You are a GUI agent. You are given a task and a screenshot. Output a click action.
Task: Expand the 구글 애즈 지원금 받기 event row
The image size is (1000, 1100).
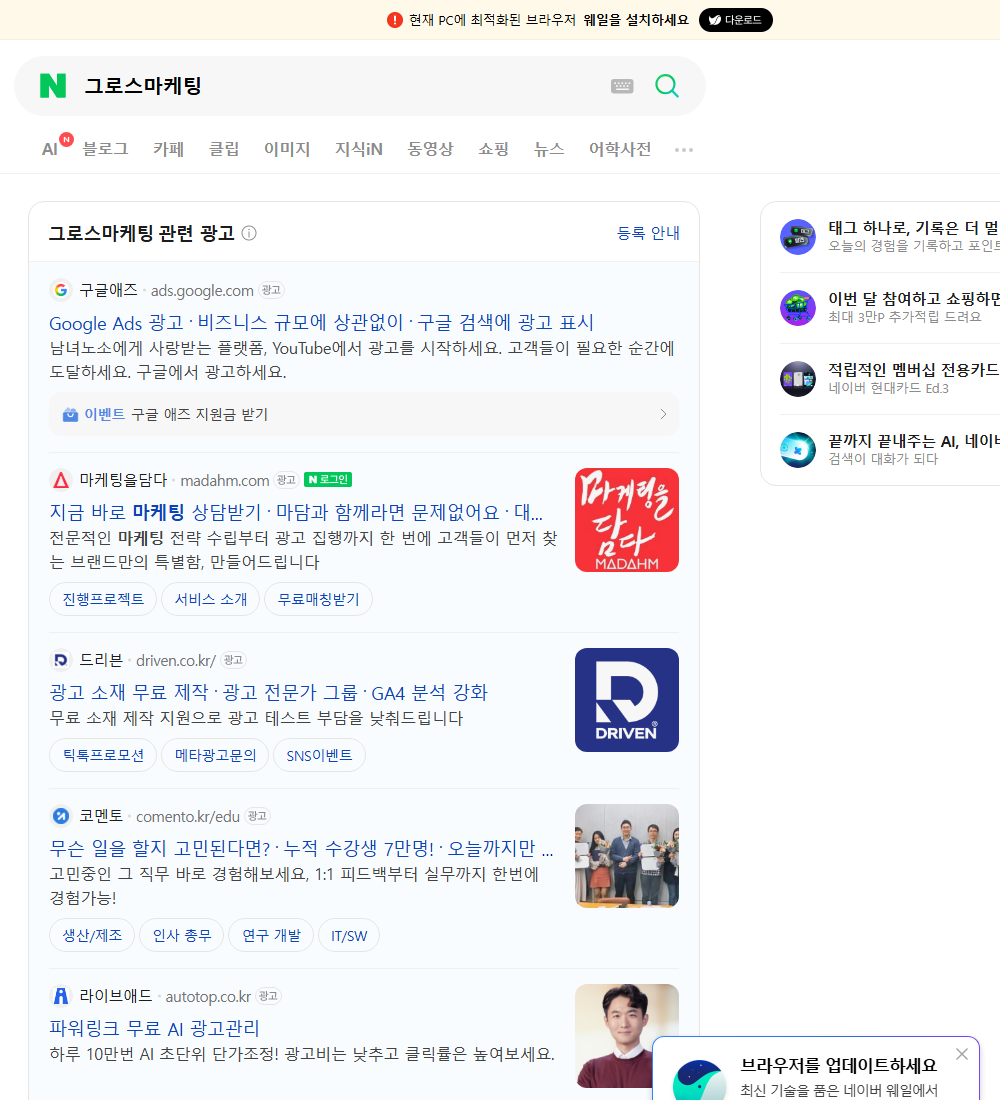tap(364, 415)
